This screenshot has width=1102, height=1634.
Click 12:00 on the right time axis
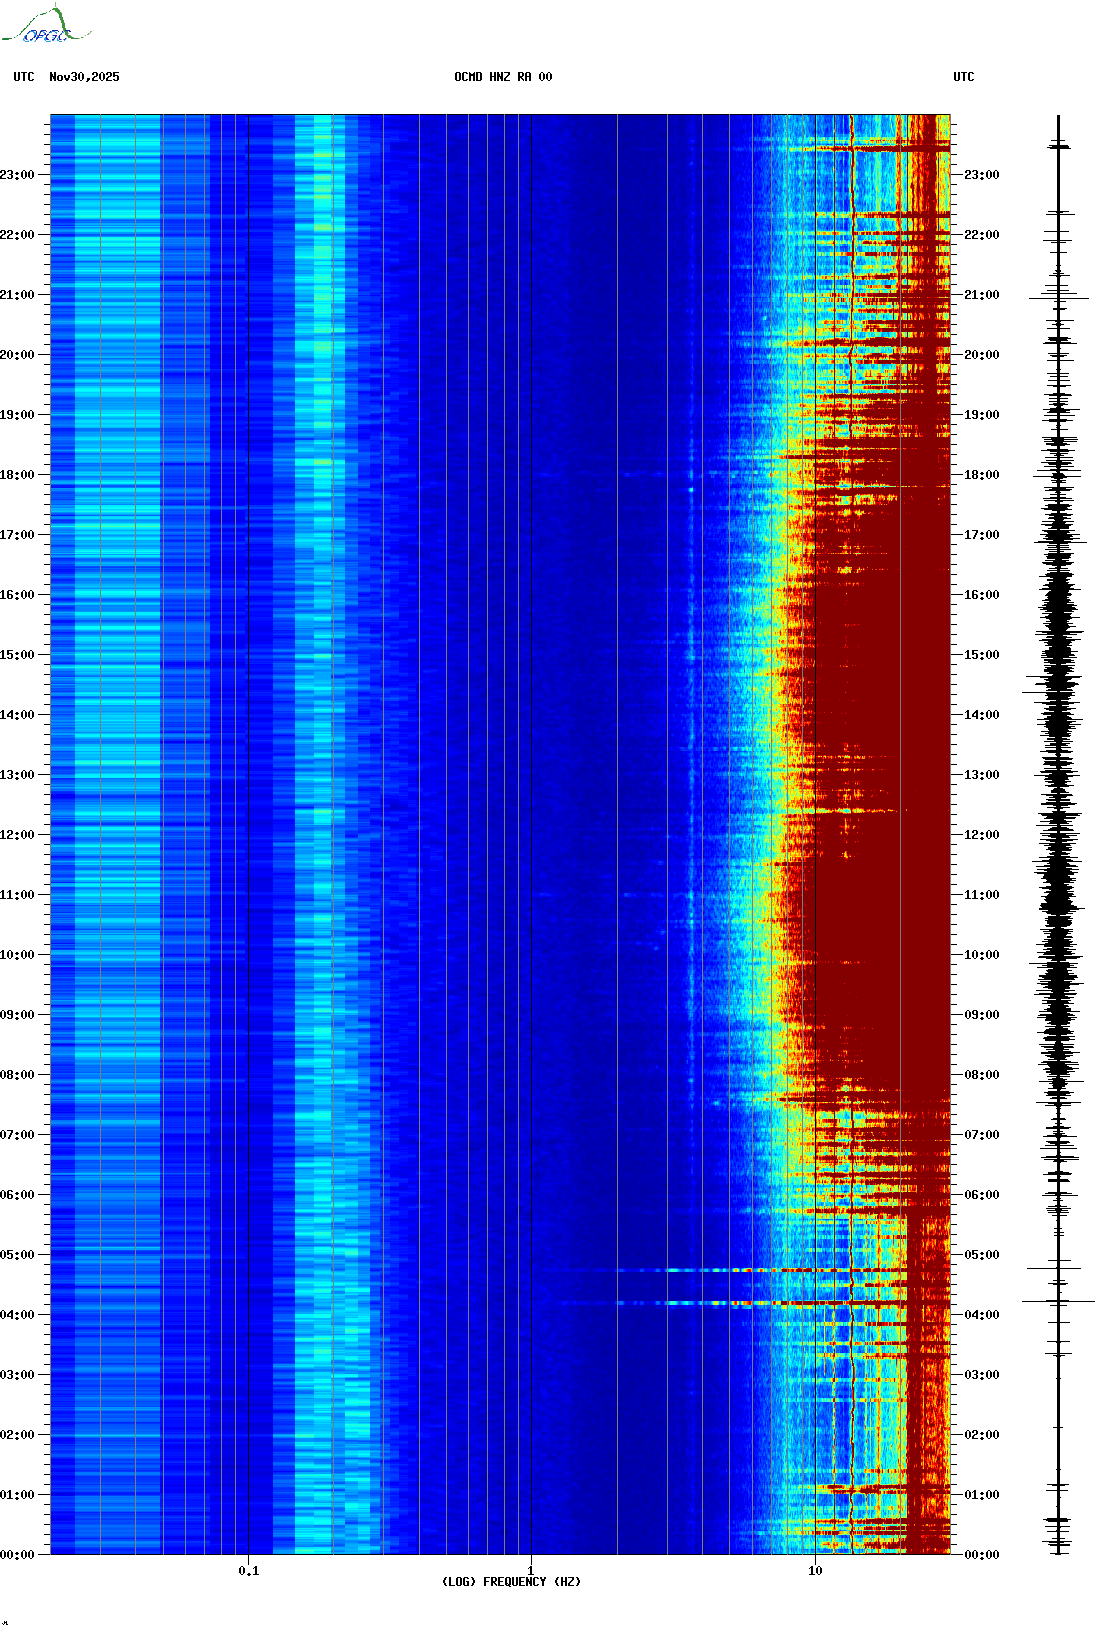tap(982, 835)
